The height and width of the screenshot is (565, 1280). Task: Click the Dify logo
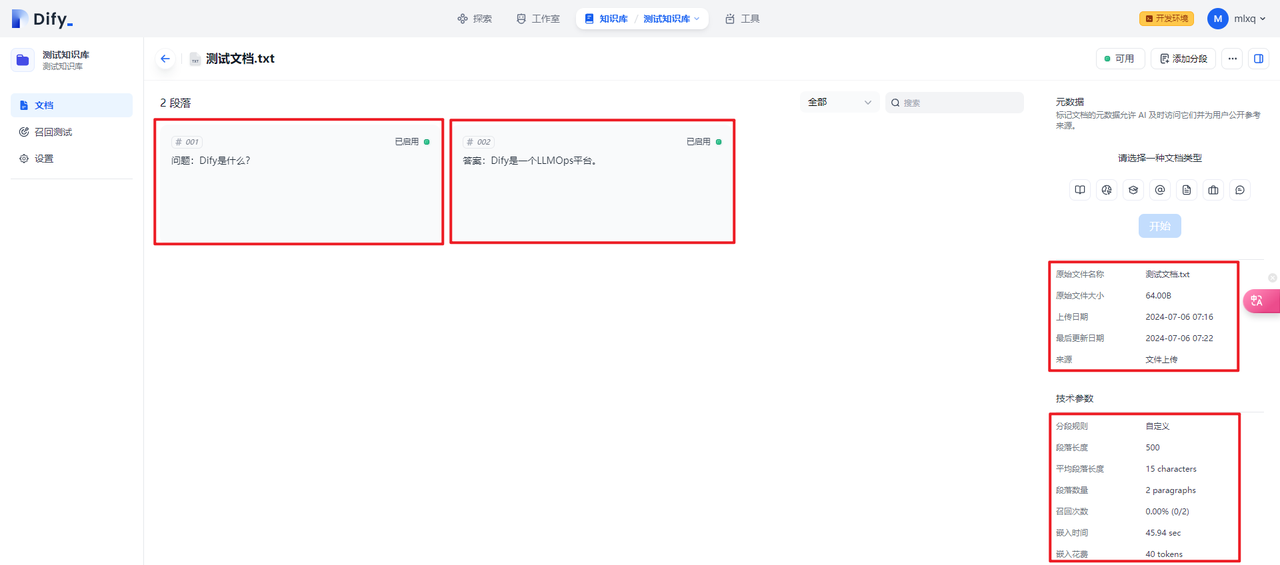pyautogui.click(x=42, y=18)
